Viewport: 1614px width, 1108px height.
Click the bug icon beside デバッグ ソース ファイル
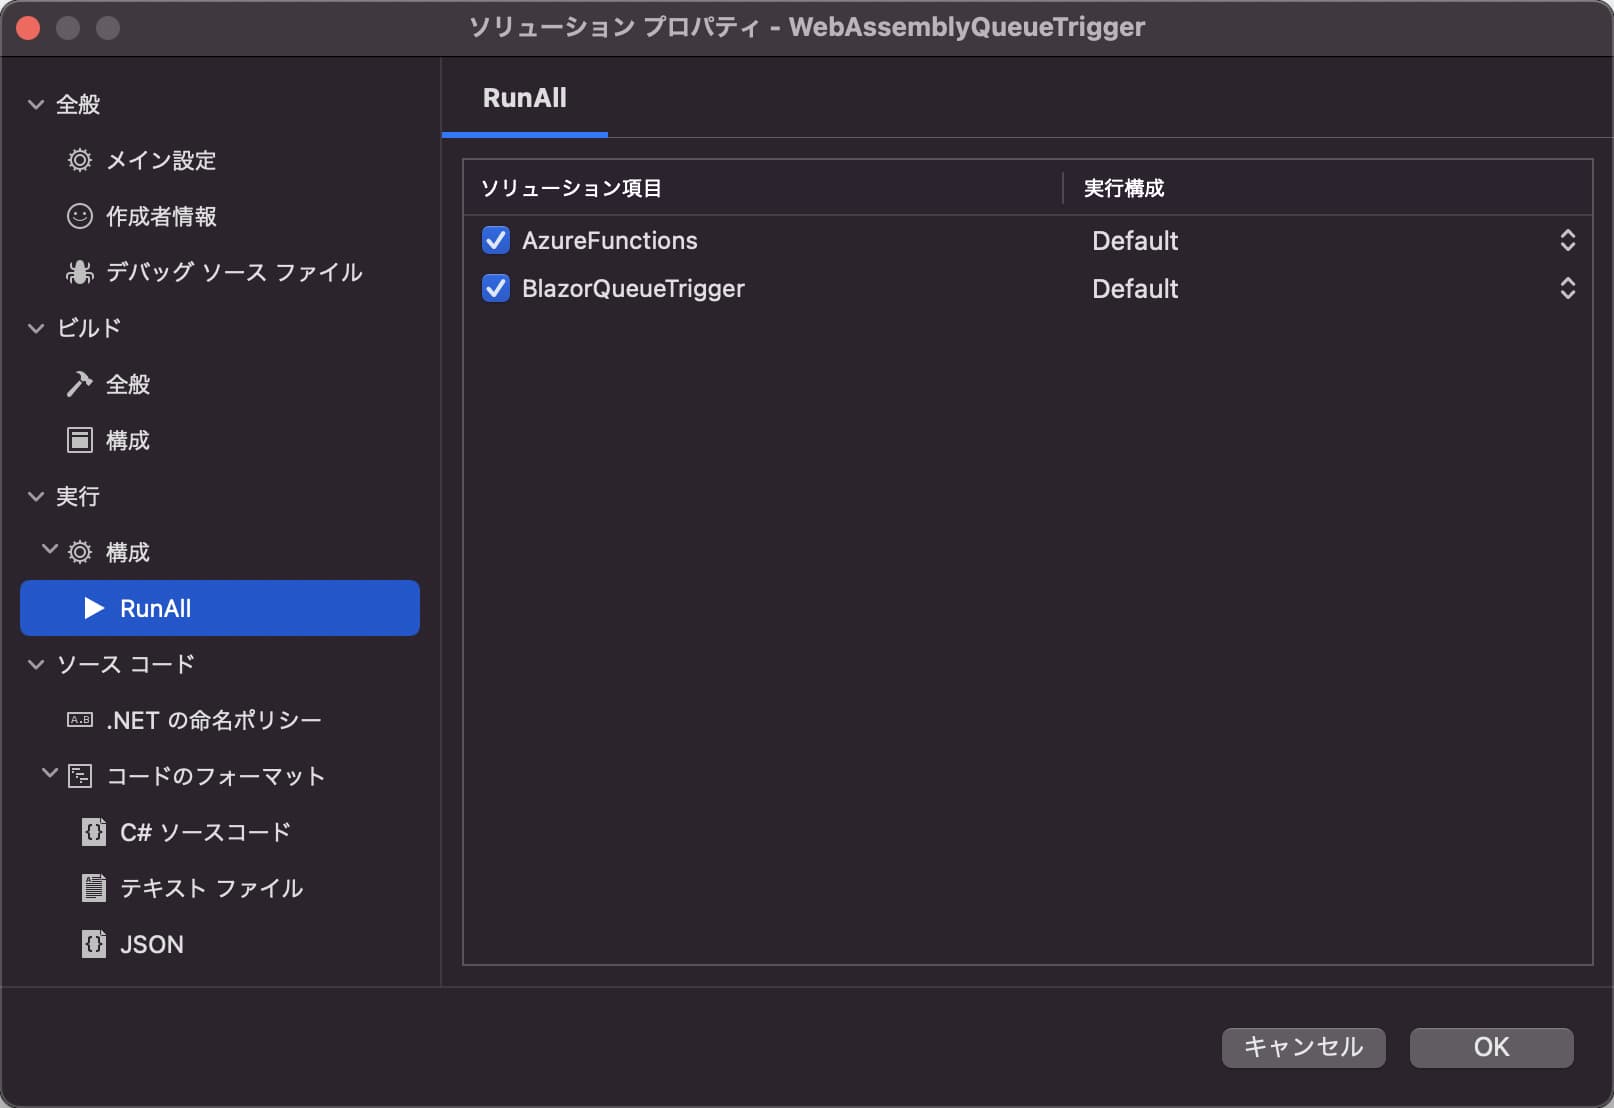pos(80,272)
